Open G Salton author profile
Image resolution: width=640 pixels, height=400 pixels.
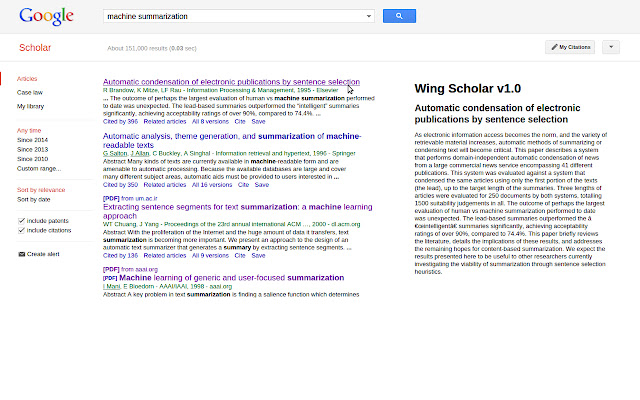(x=115, y=153)
